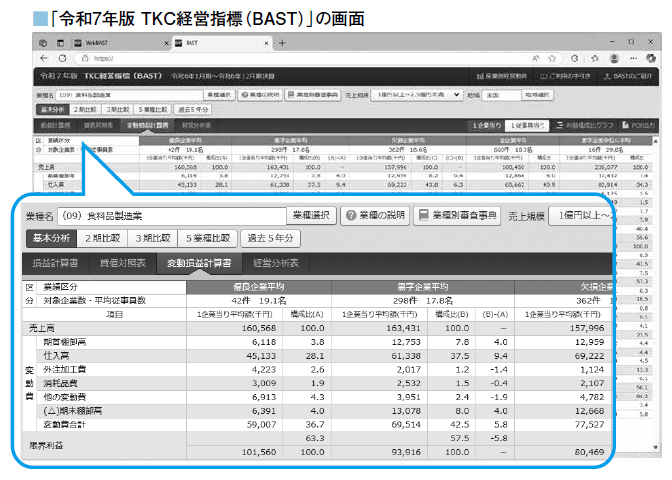
Task: Open the Copilot icon in the browser toolbar
Action: [651, 58]
